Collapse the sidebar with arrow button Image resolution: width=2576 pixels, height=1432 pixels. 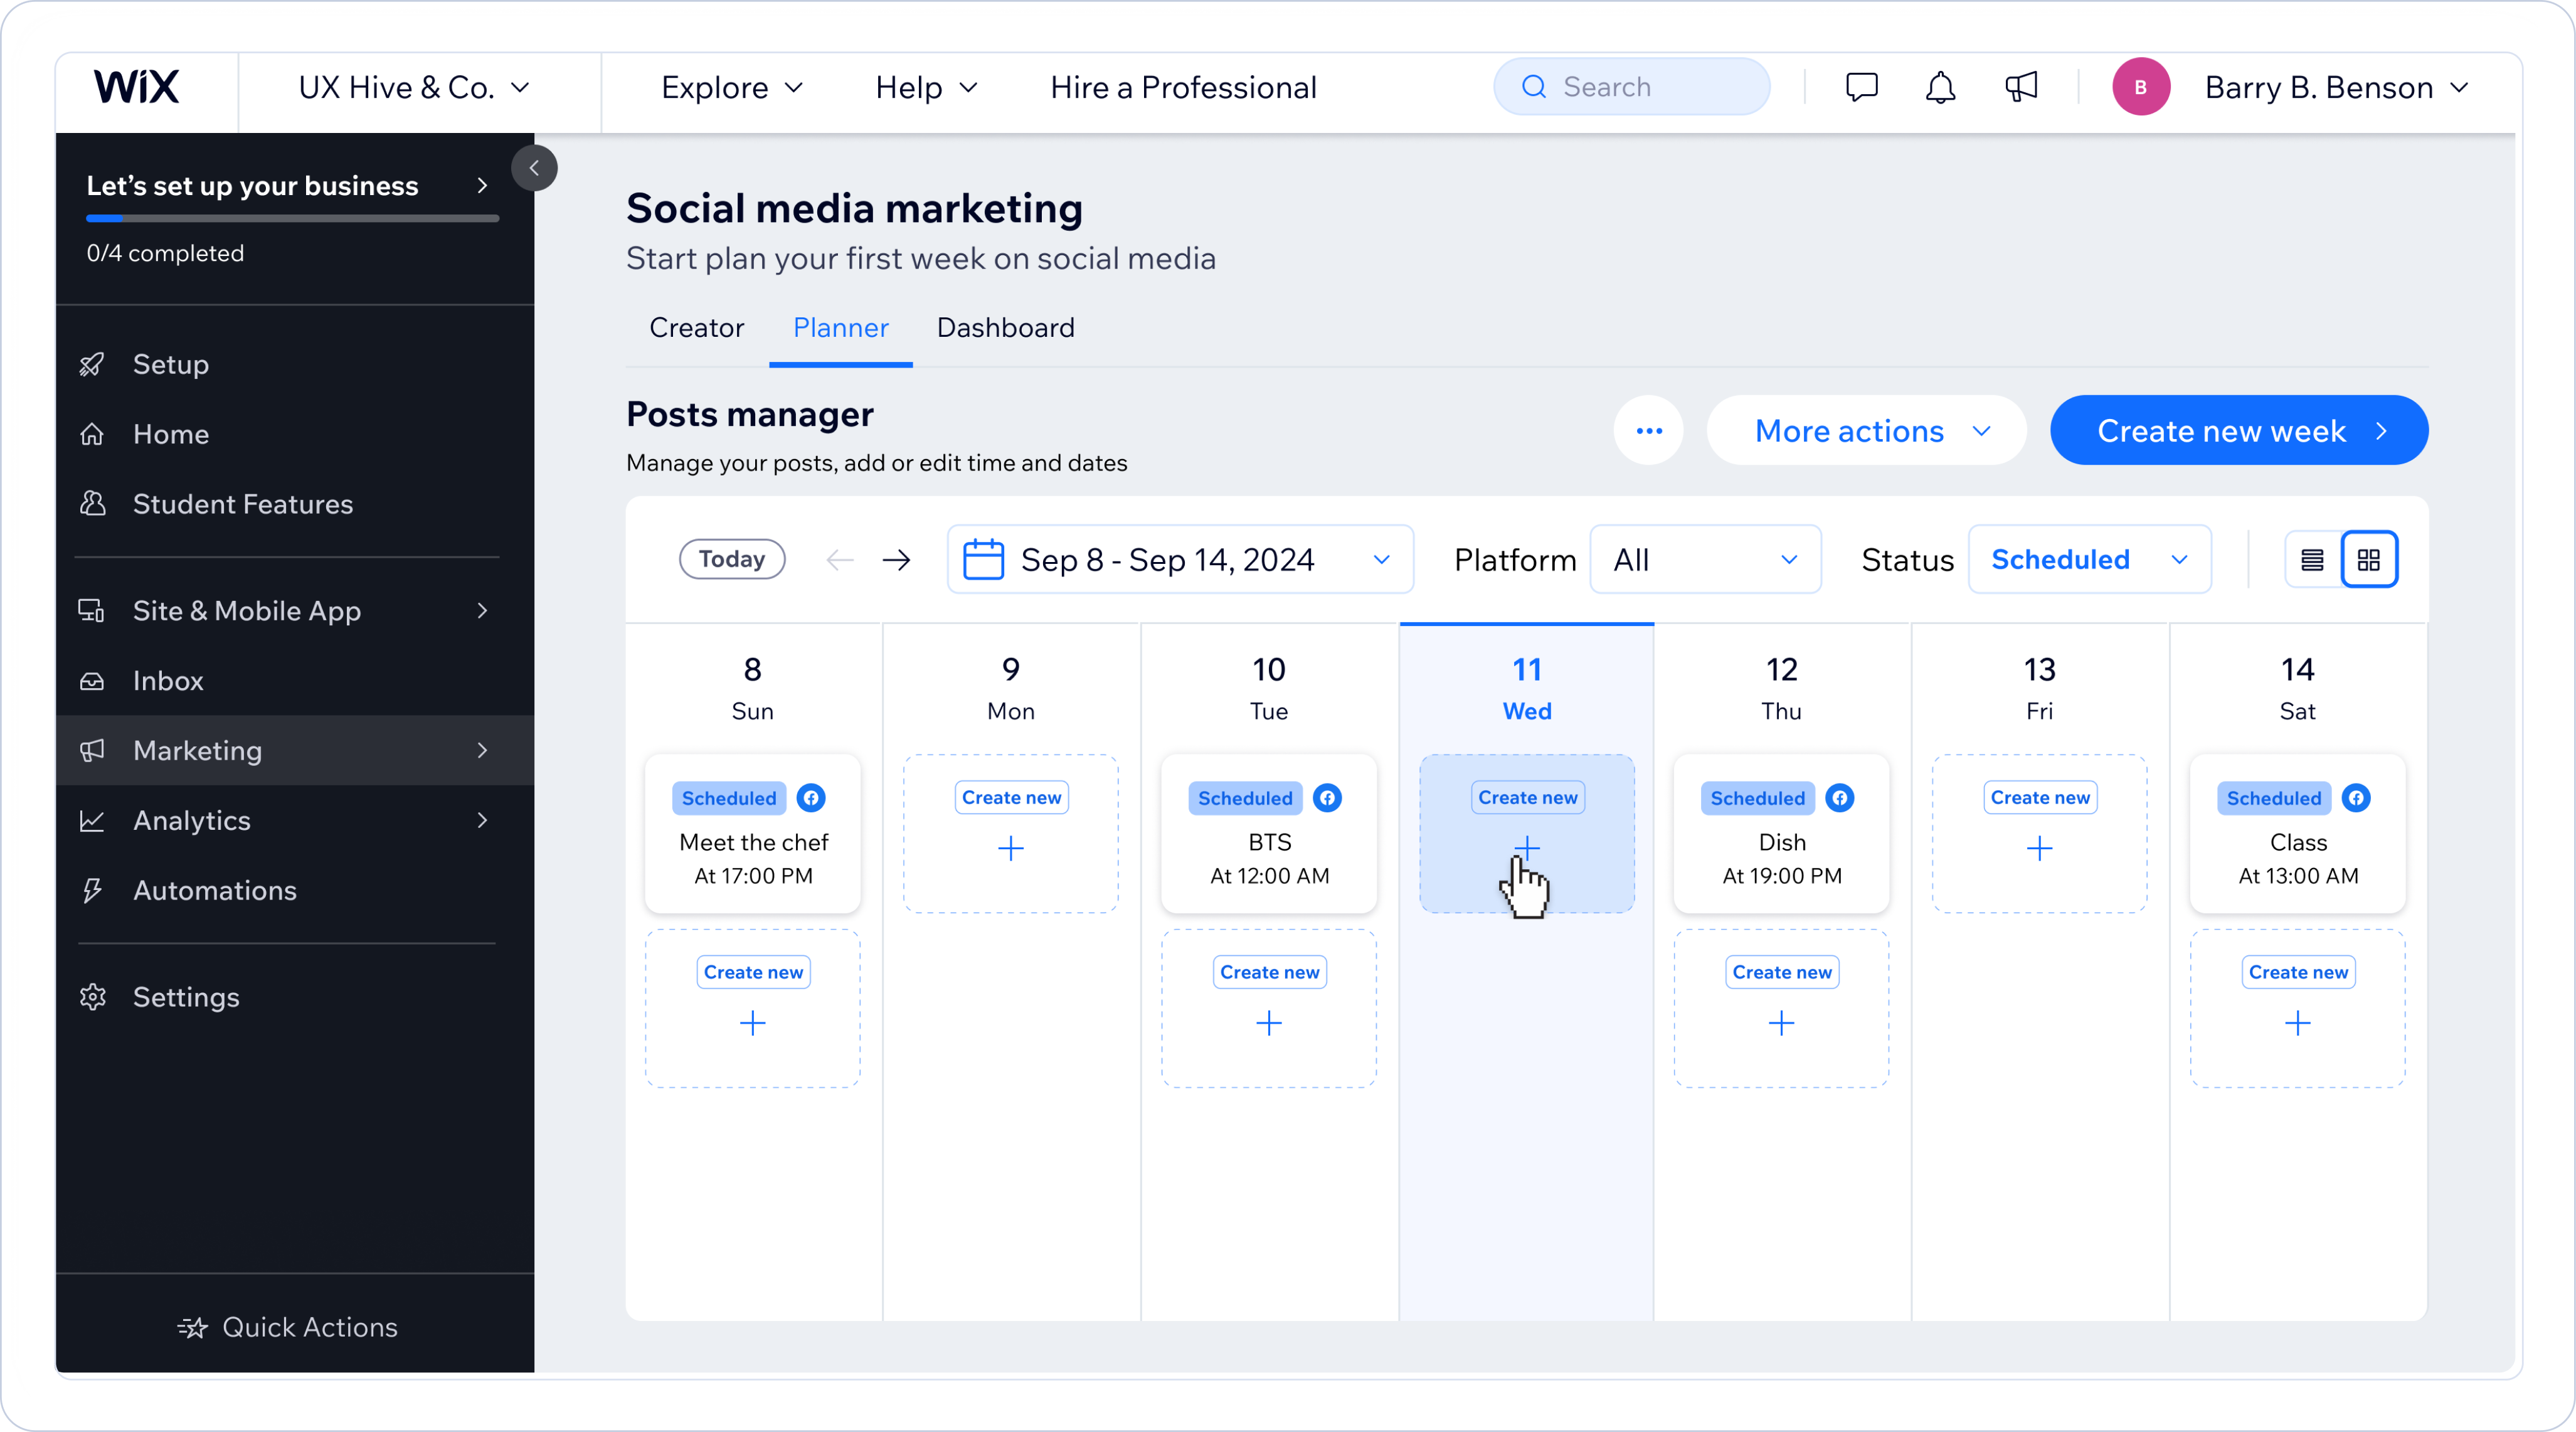(534, 168)
